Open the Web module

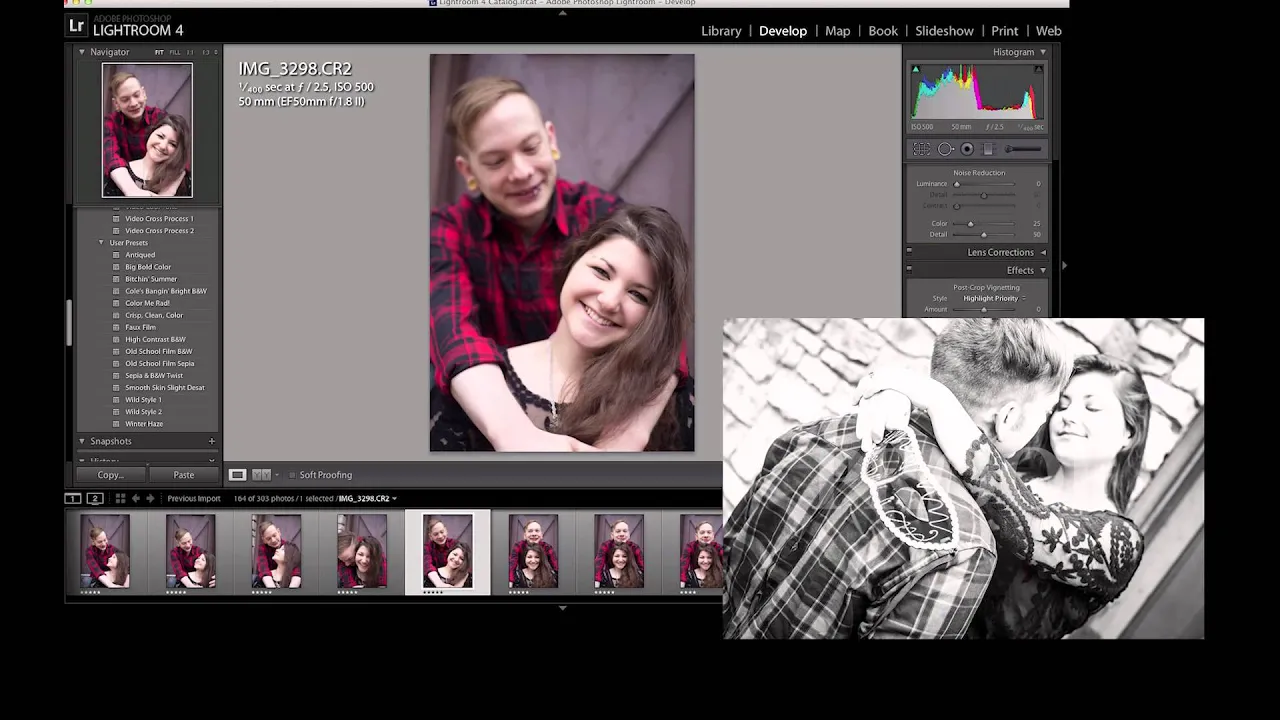pyautogui.click(x=1049, y=31)
